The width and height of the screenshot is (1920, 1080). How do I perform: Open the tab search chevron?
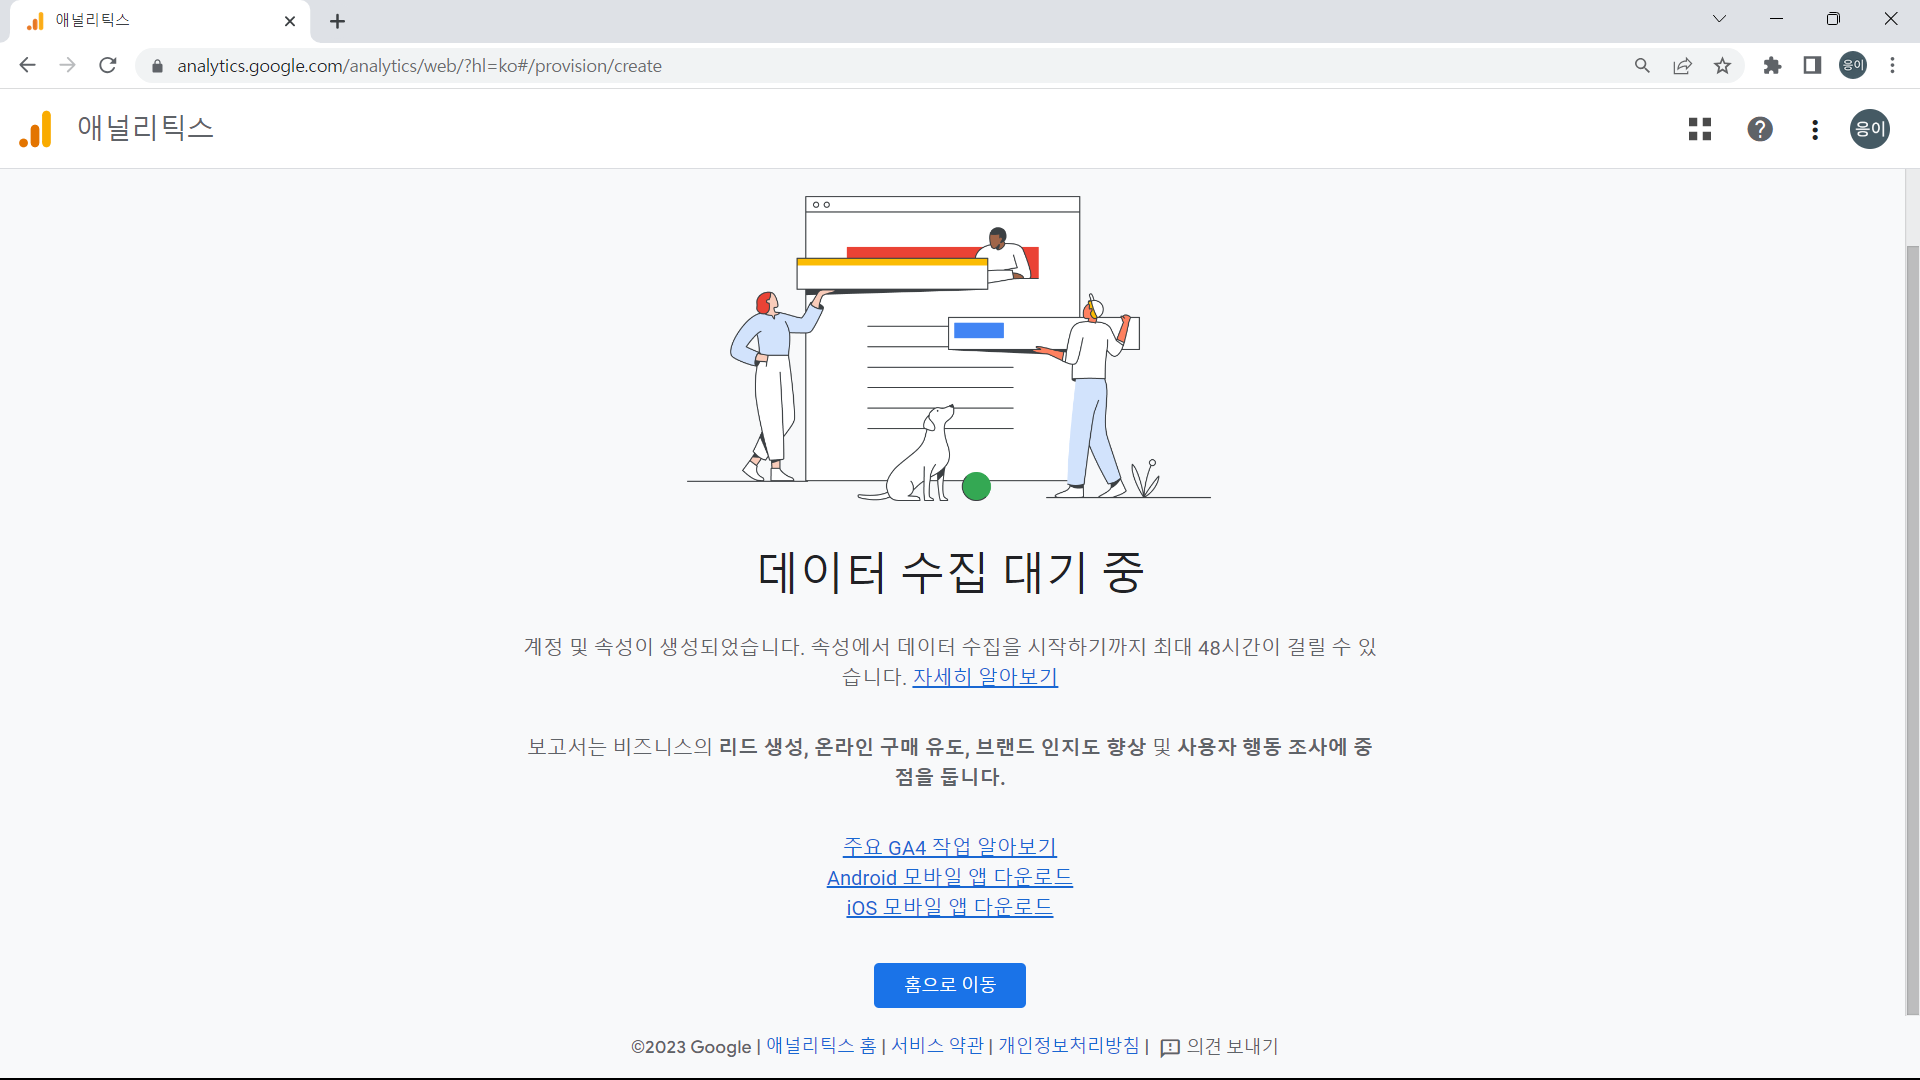1720,18
